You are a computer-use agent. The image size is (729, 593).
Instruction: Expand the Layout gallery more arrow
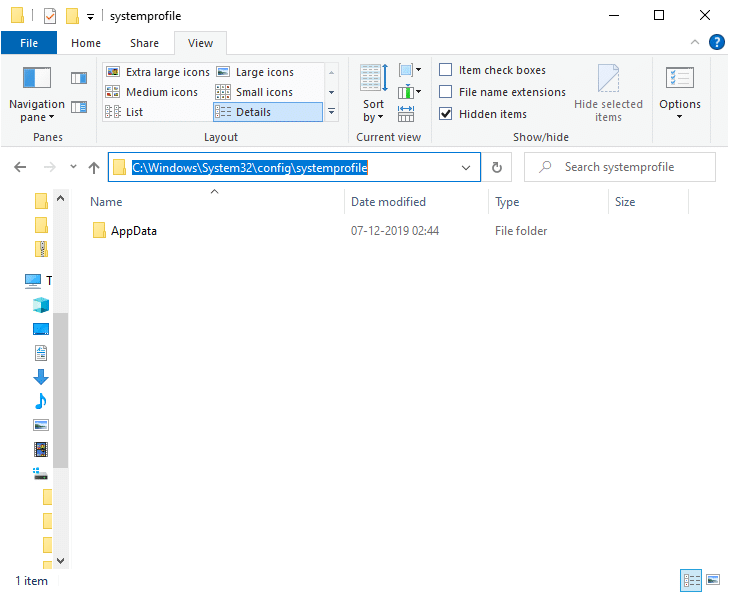[332, 112]
